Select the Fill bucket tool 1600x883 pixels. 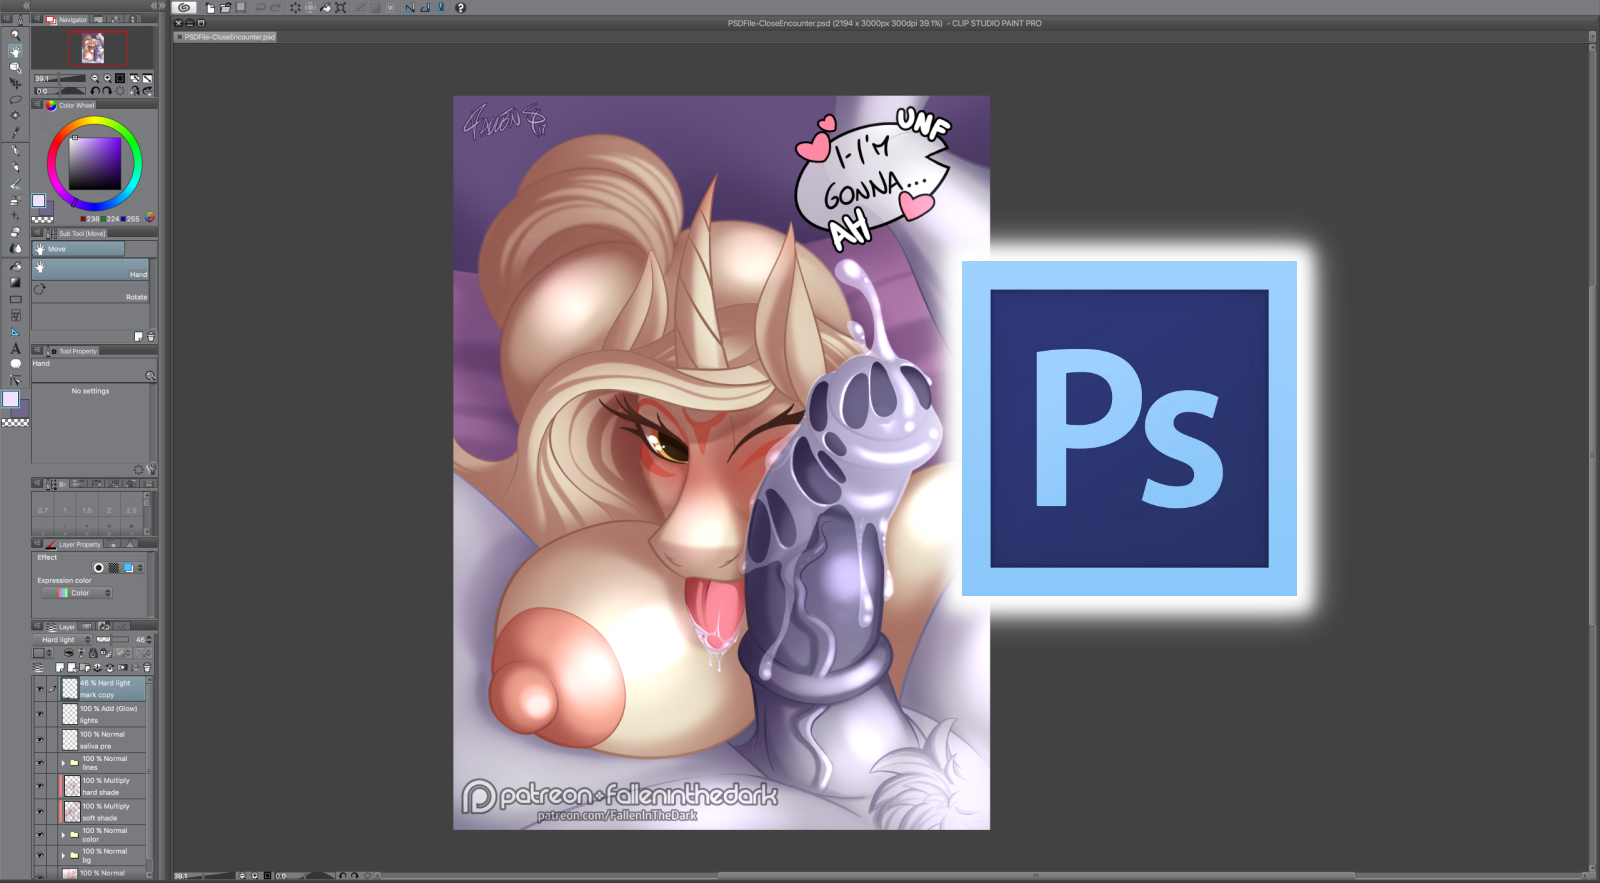click(x=15, y=267)
